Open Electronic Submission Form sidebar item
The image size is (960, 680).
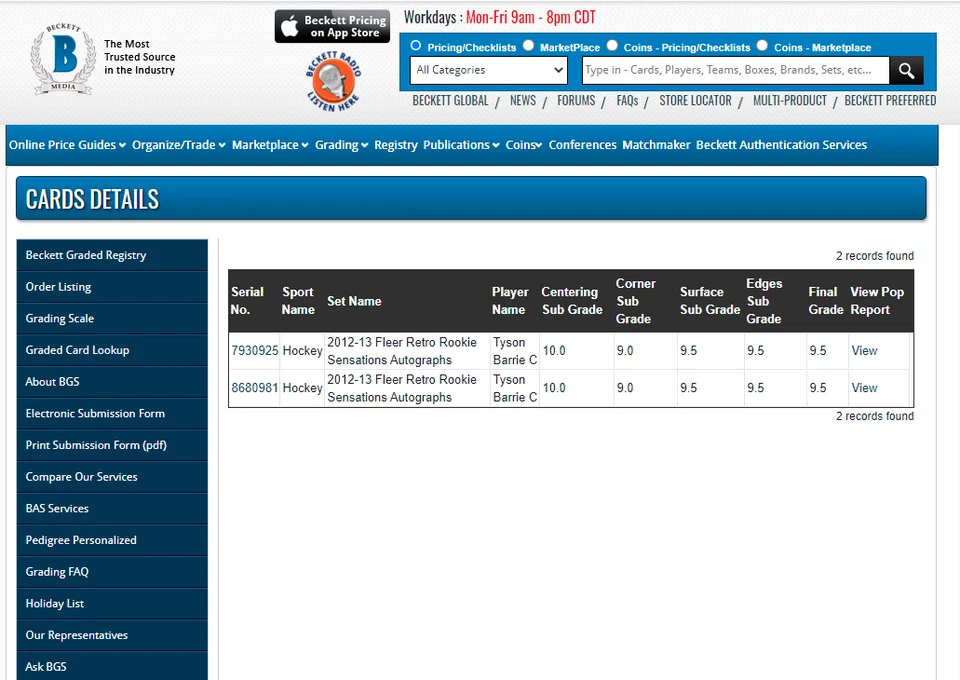click(112, 414)
